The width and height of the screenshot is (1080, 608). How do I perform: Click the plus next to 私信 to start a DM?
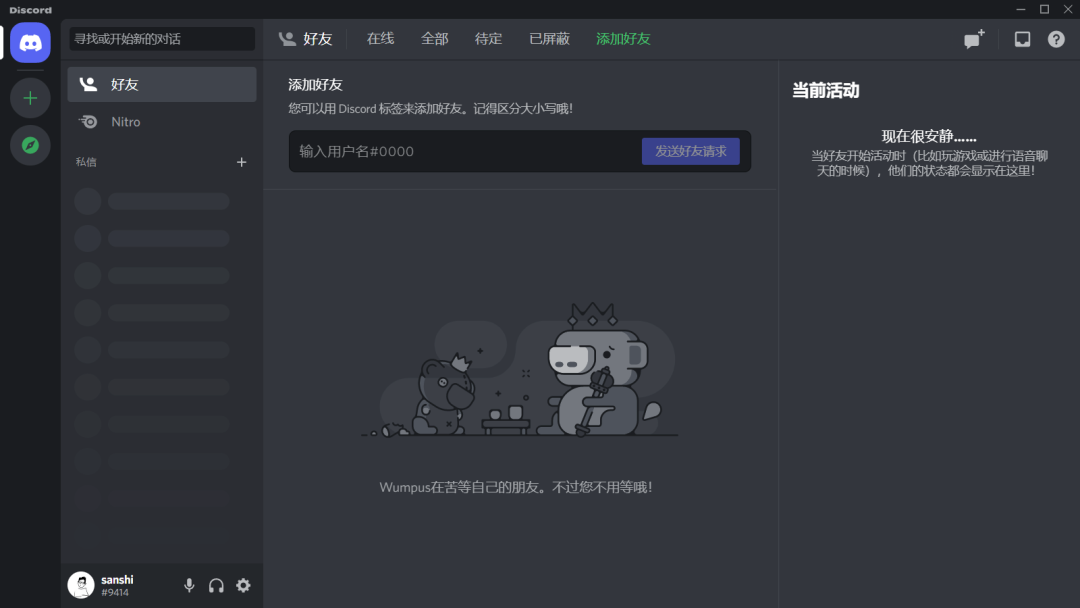(241, 161)
